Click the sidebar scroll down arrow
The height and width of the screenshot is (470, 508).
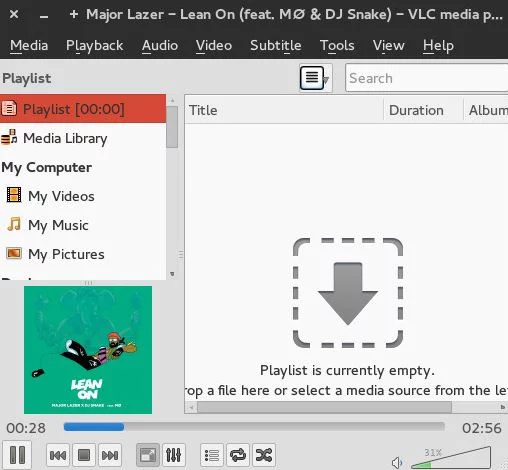[x=172, y=274]
